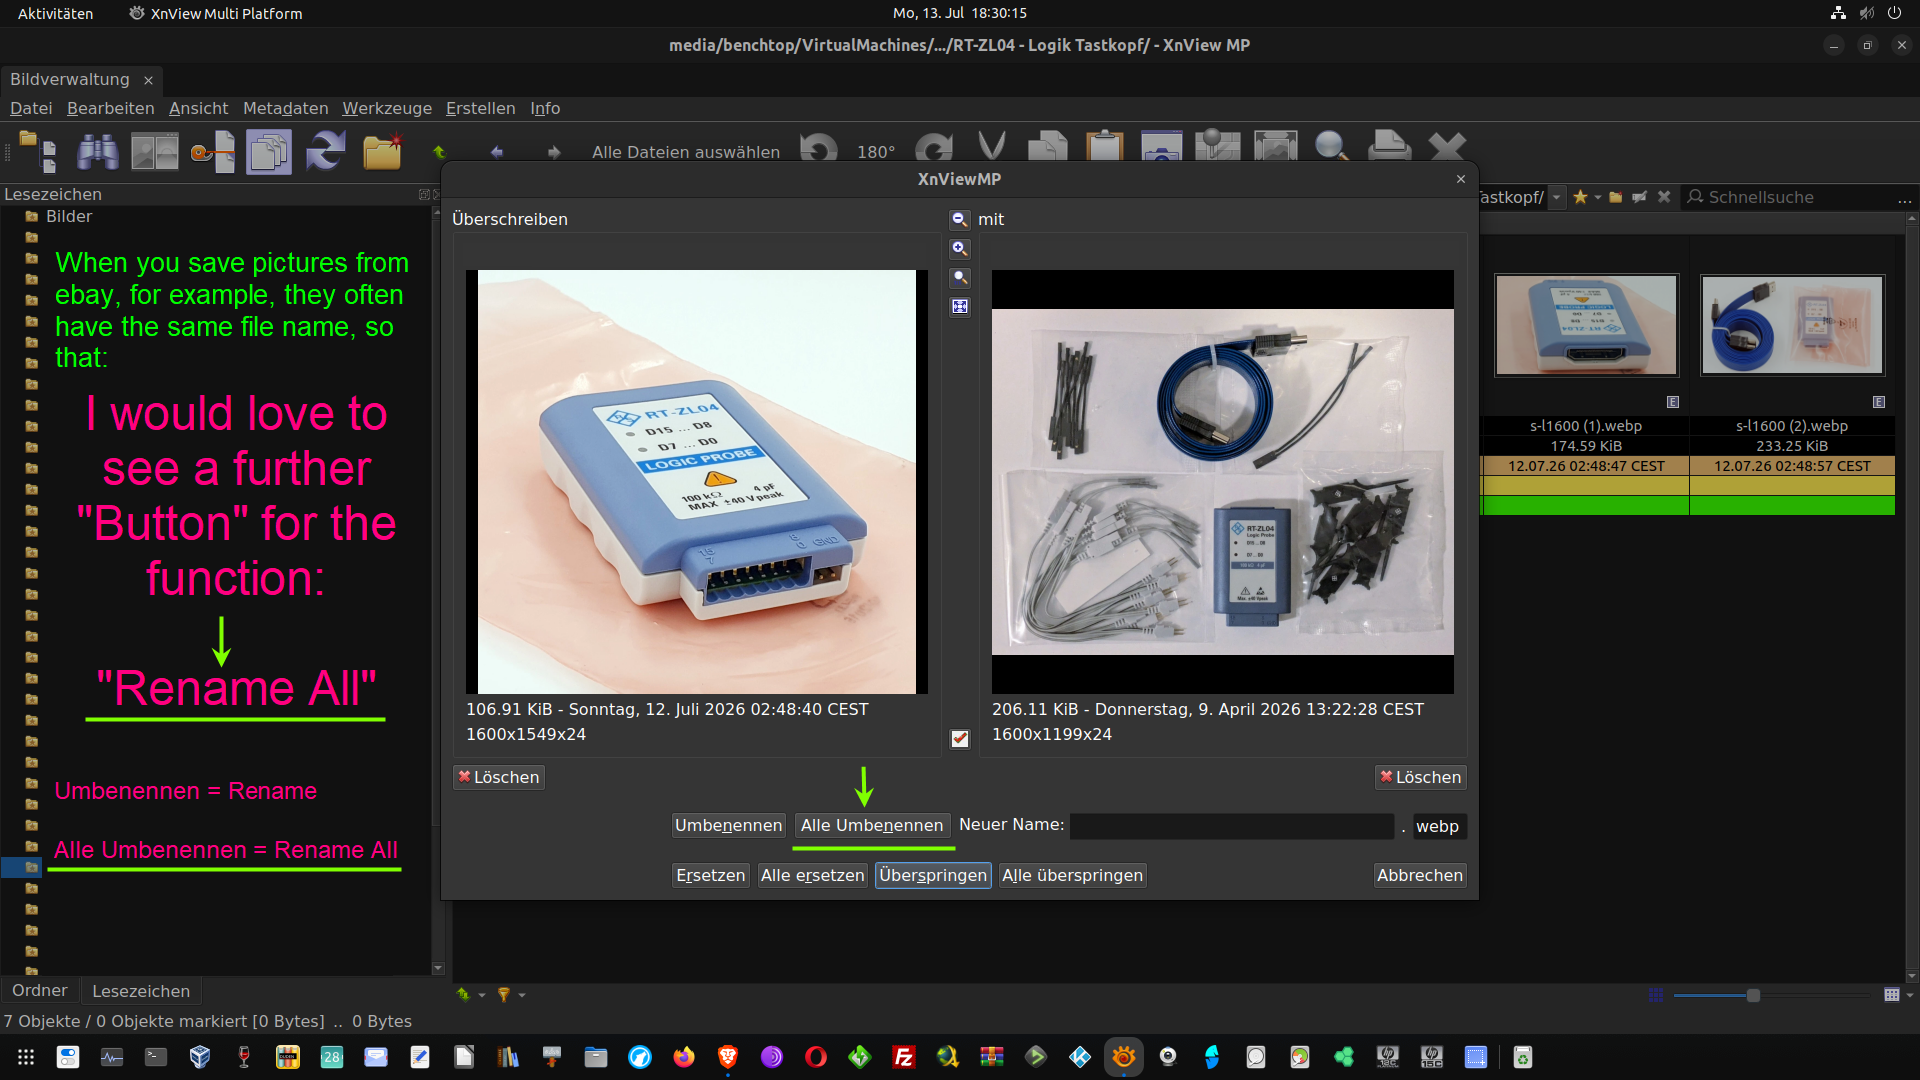The height and width of the screenshot is (1080, 1920).
Task: Click the Ersetzen button
Action: coord(711,875)
